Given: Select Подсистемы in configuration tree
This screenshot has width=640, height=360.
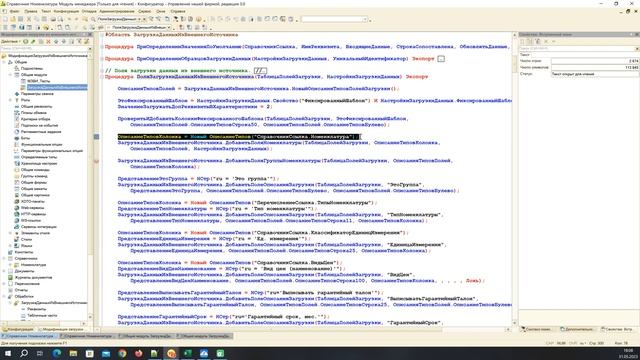Looking at the screenshot, I should click(32, 68).
